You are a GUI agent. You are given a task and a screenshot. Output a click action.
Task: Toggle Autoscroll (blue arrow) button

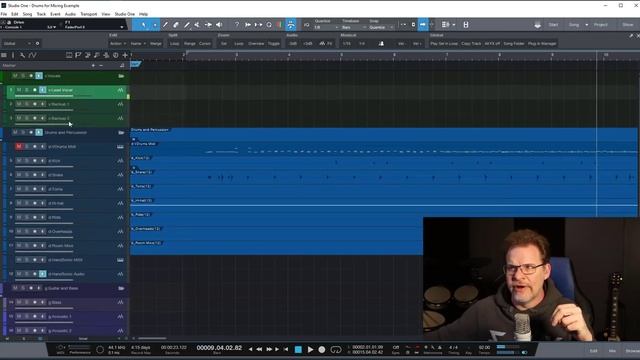pyautogui.click(x=423, y=25)
